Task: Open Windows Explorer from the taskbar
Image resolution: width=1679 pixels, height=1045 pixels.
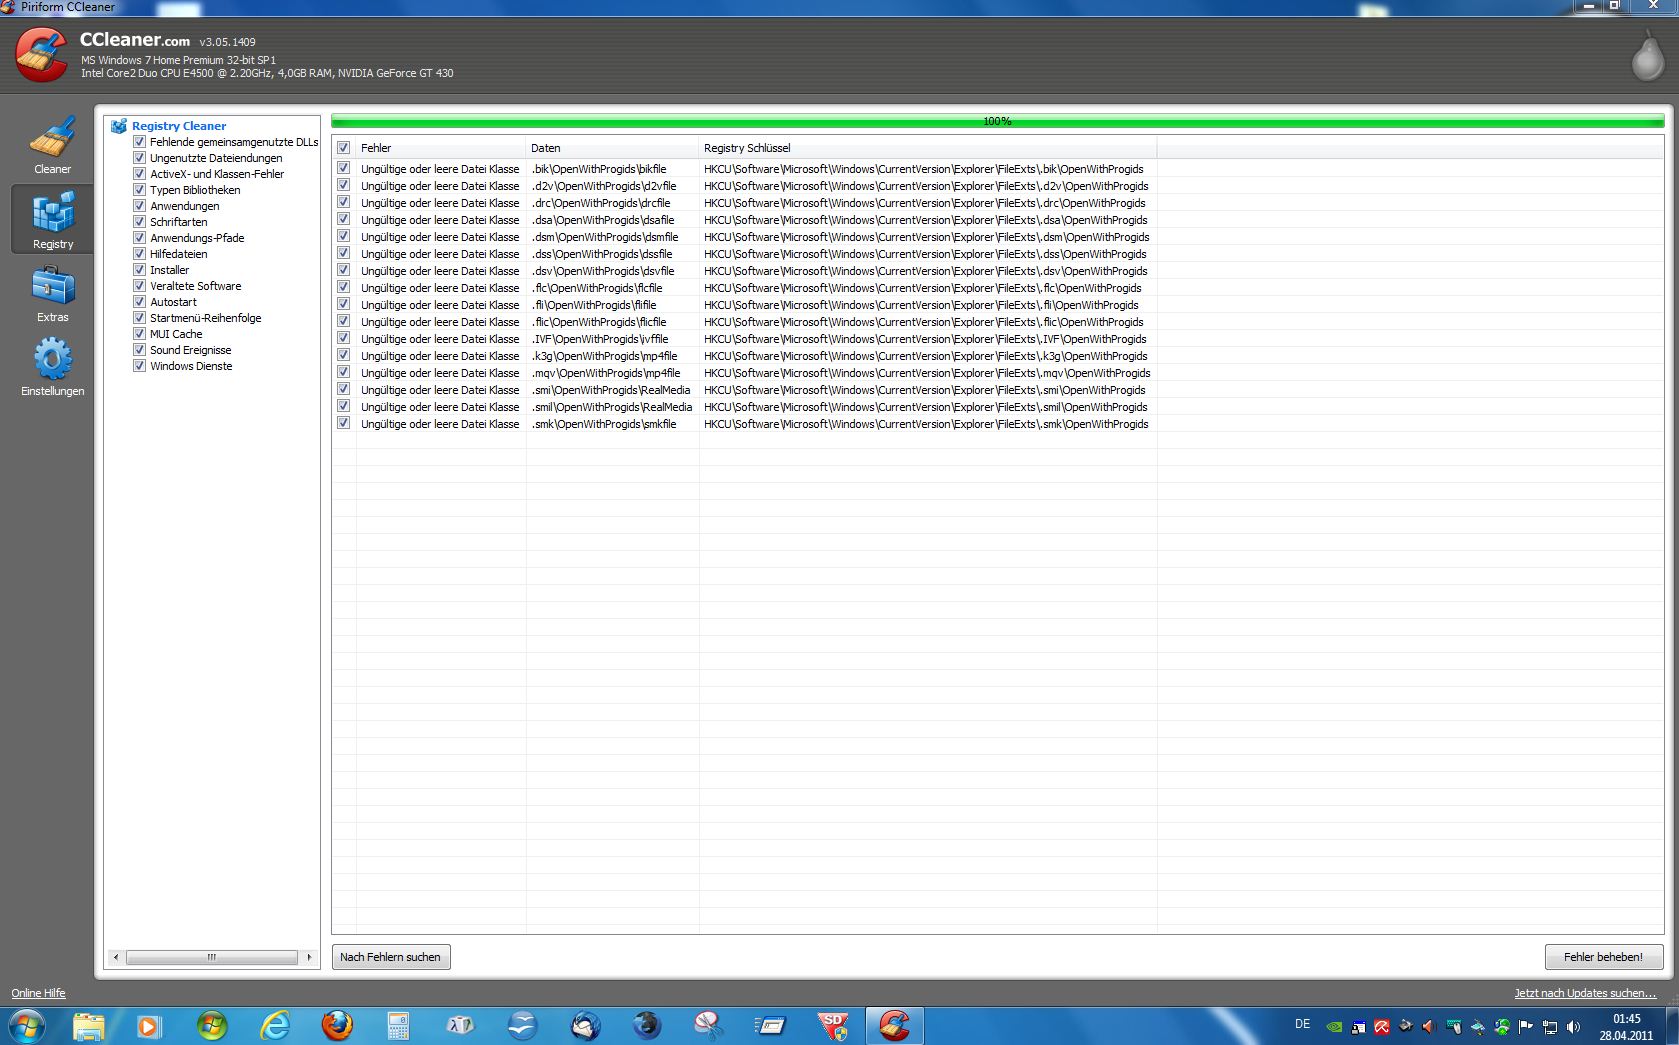Action: pyautogui.click(x=88, y=1026)
